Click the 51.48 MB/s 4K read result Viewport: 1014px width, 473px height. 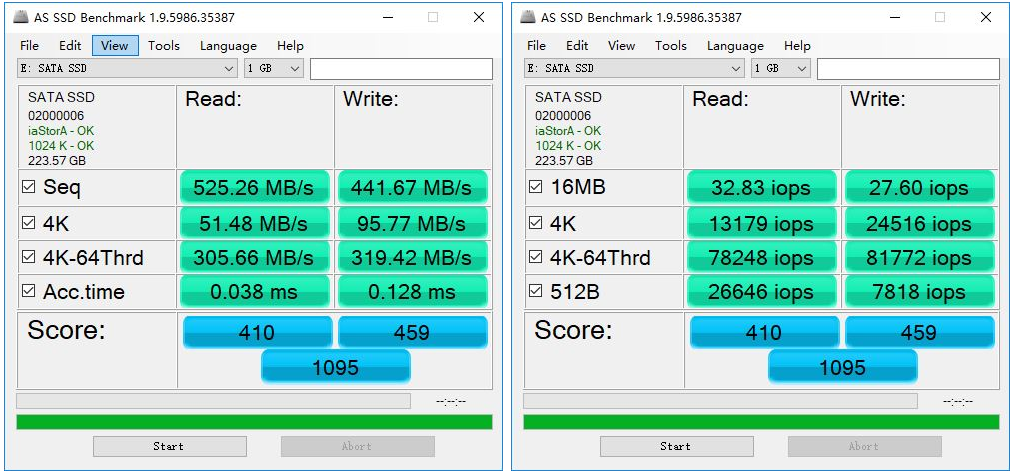[255, 223]
